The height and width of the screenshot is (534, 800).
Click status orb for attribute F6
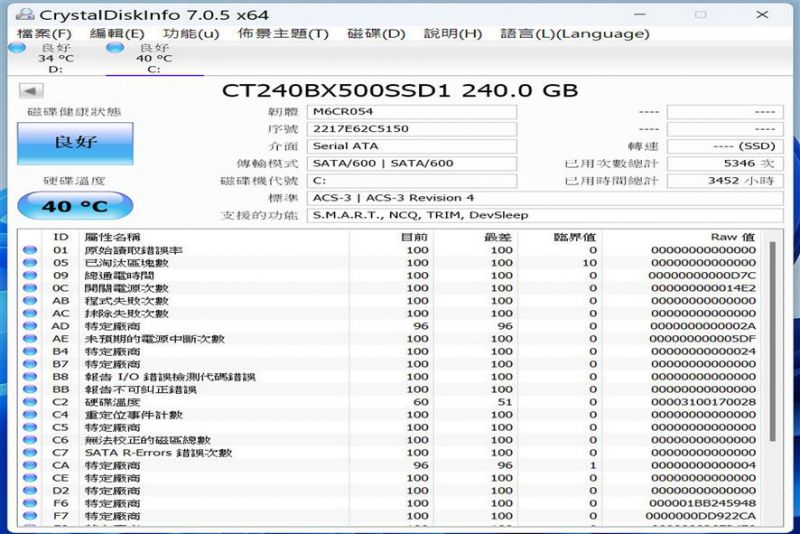pyautogui.click(x=30, y=503)
